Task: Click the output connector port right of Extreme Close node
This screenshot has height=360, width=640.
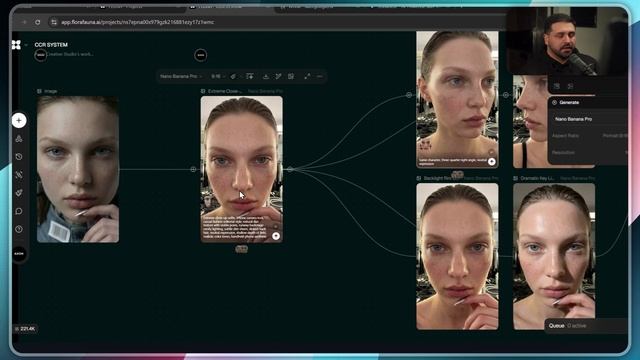Action: 290,169
